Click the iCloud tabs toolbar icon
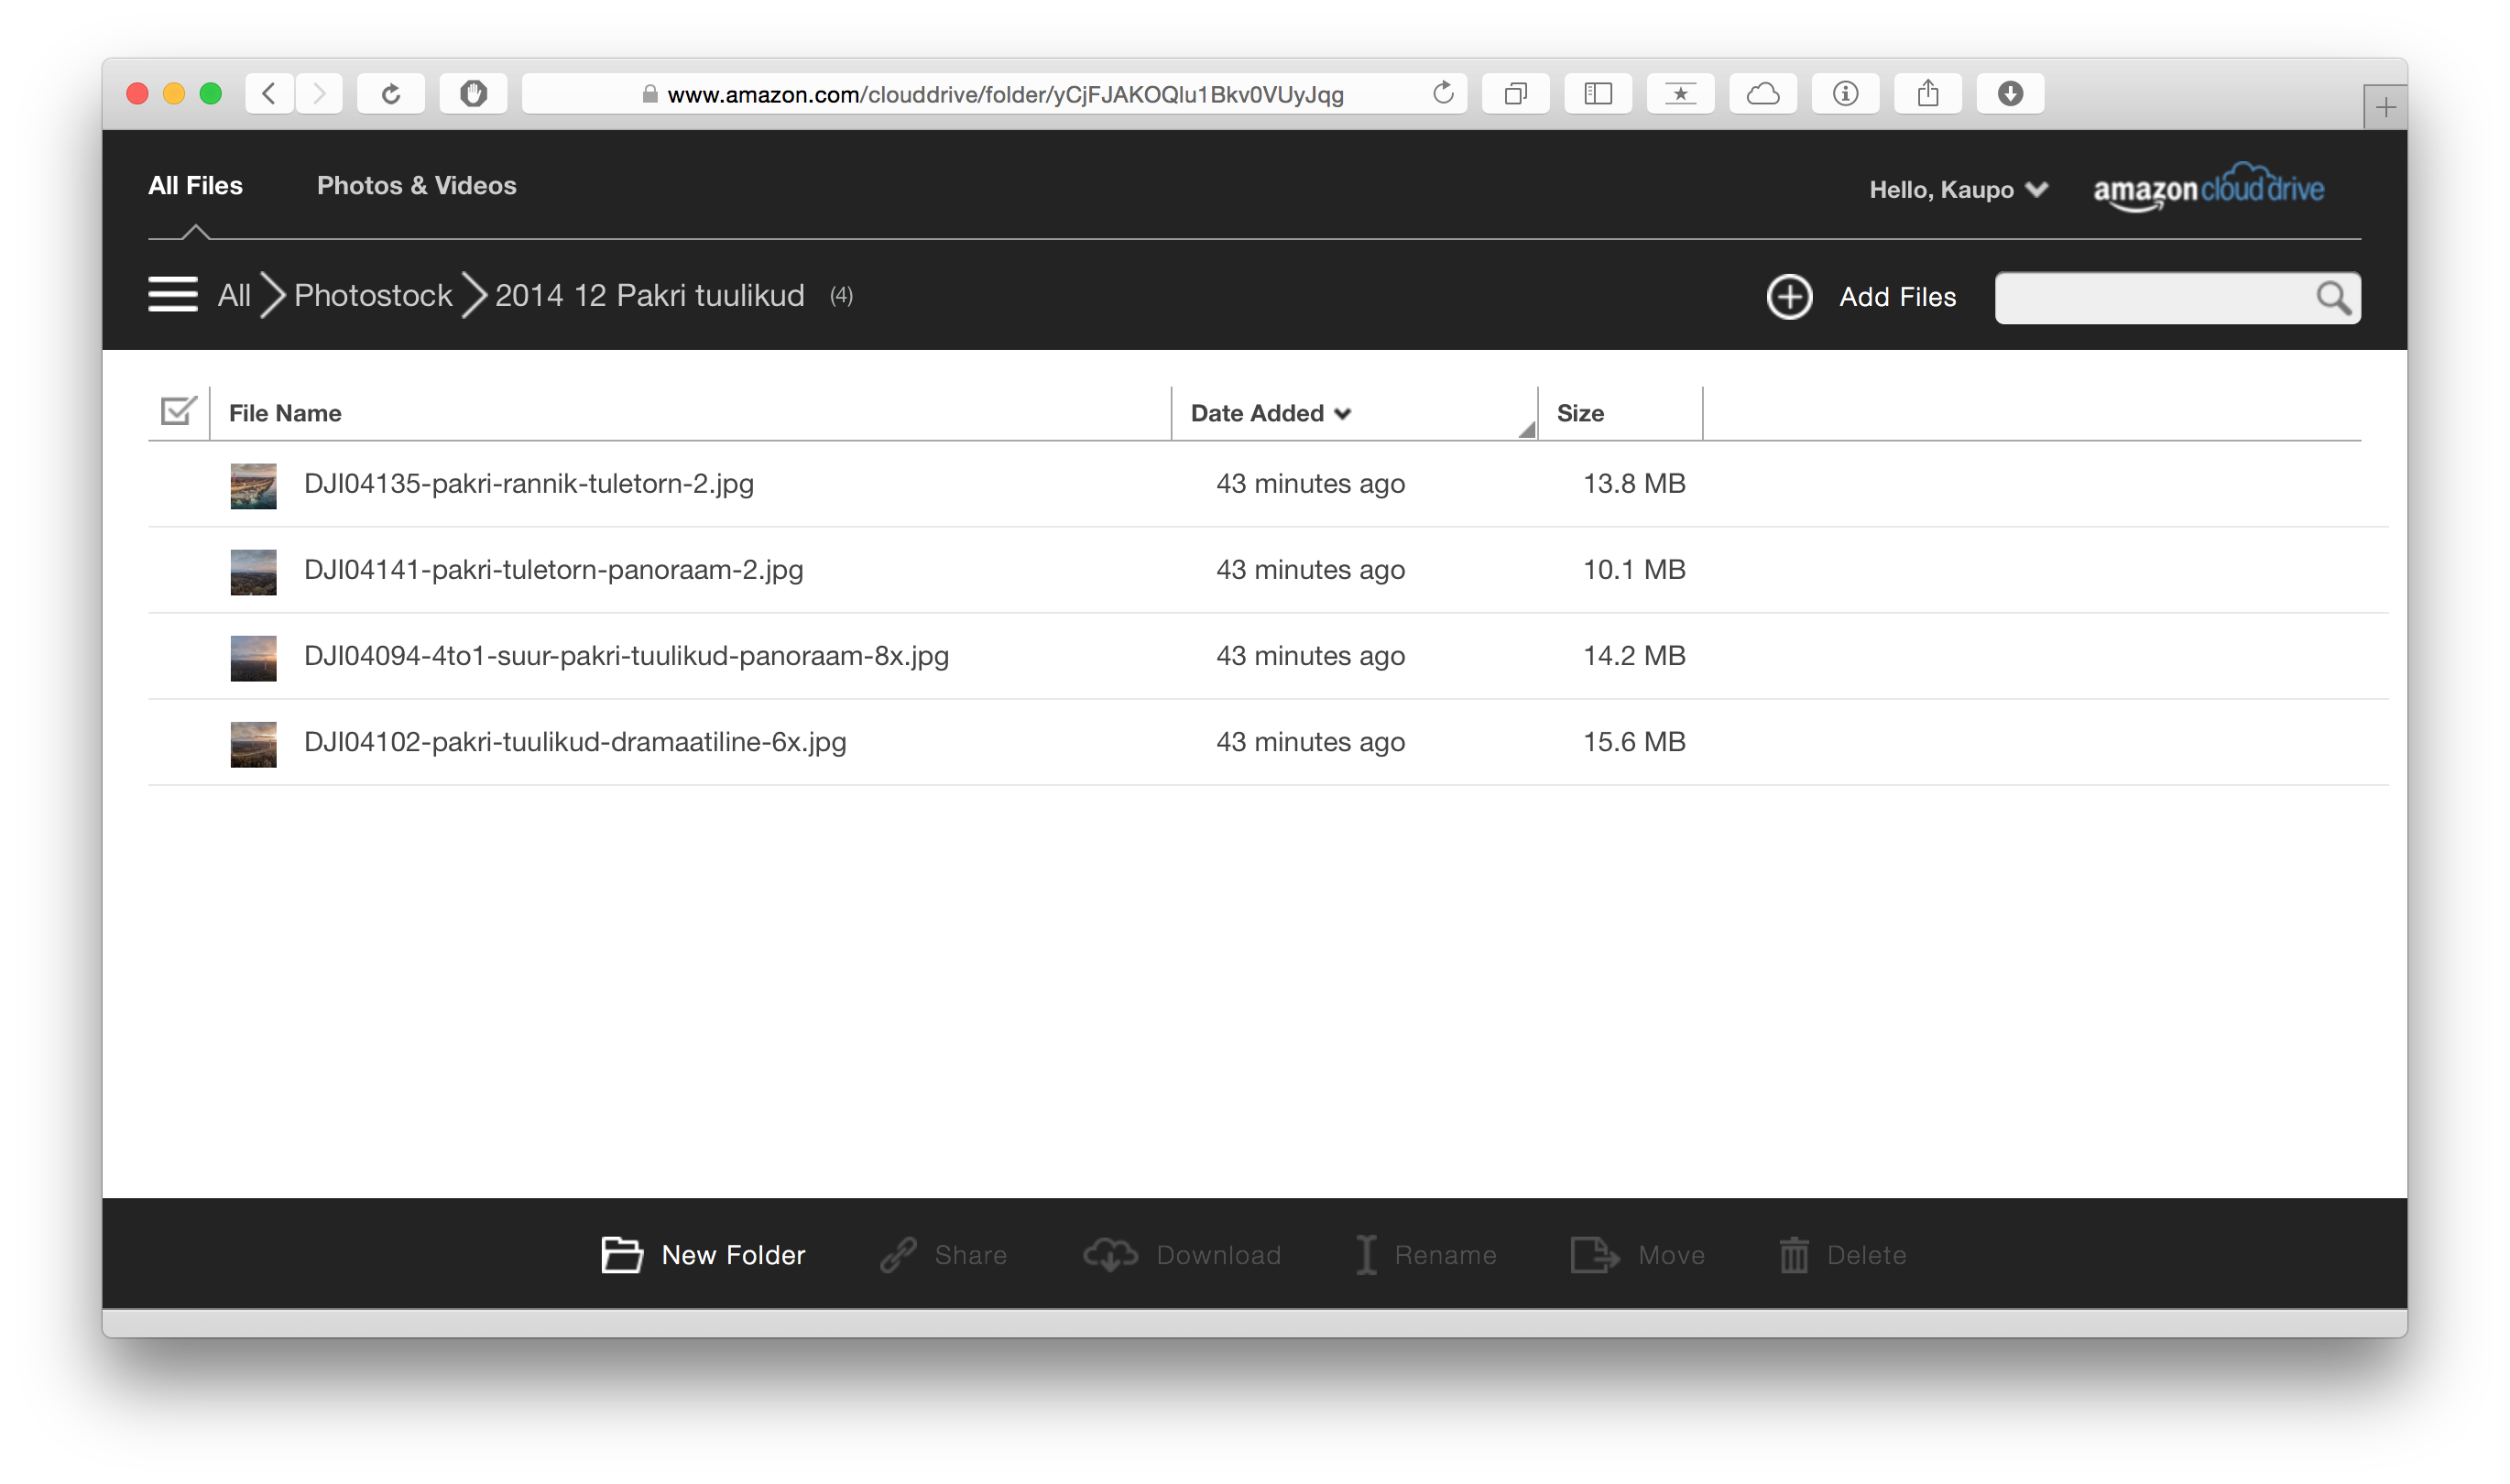This screenshot has width=2510, height=1484. point(1762,94)
